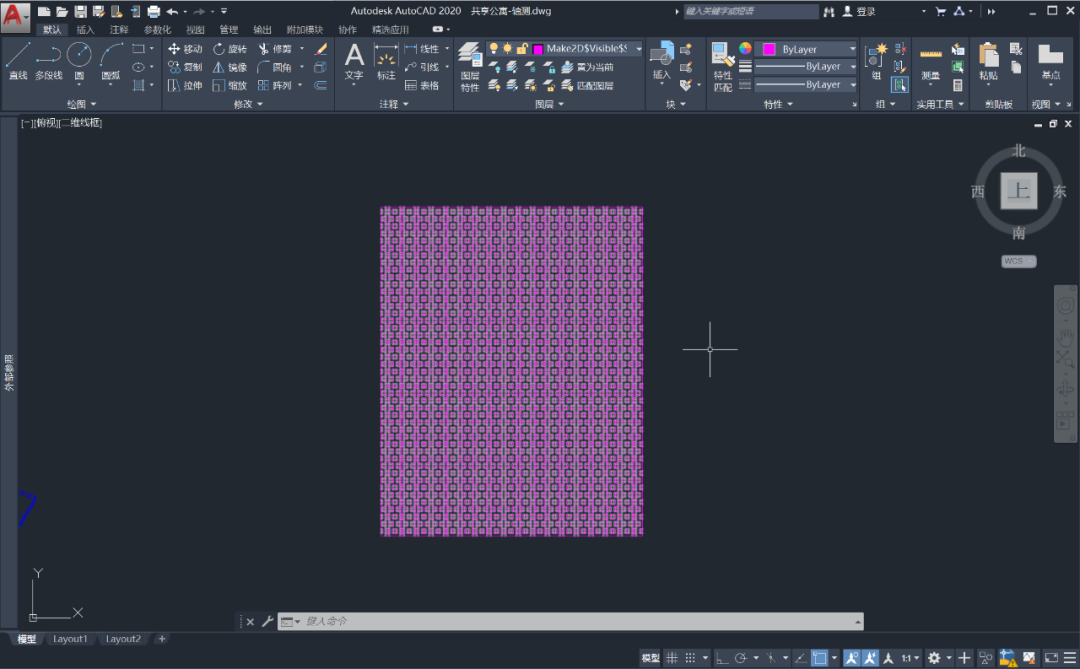
Task: Click the Plot/print icon in quick access
Action: [x=154, y=11]
